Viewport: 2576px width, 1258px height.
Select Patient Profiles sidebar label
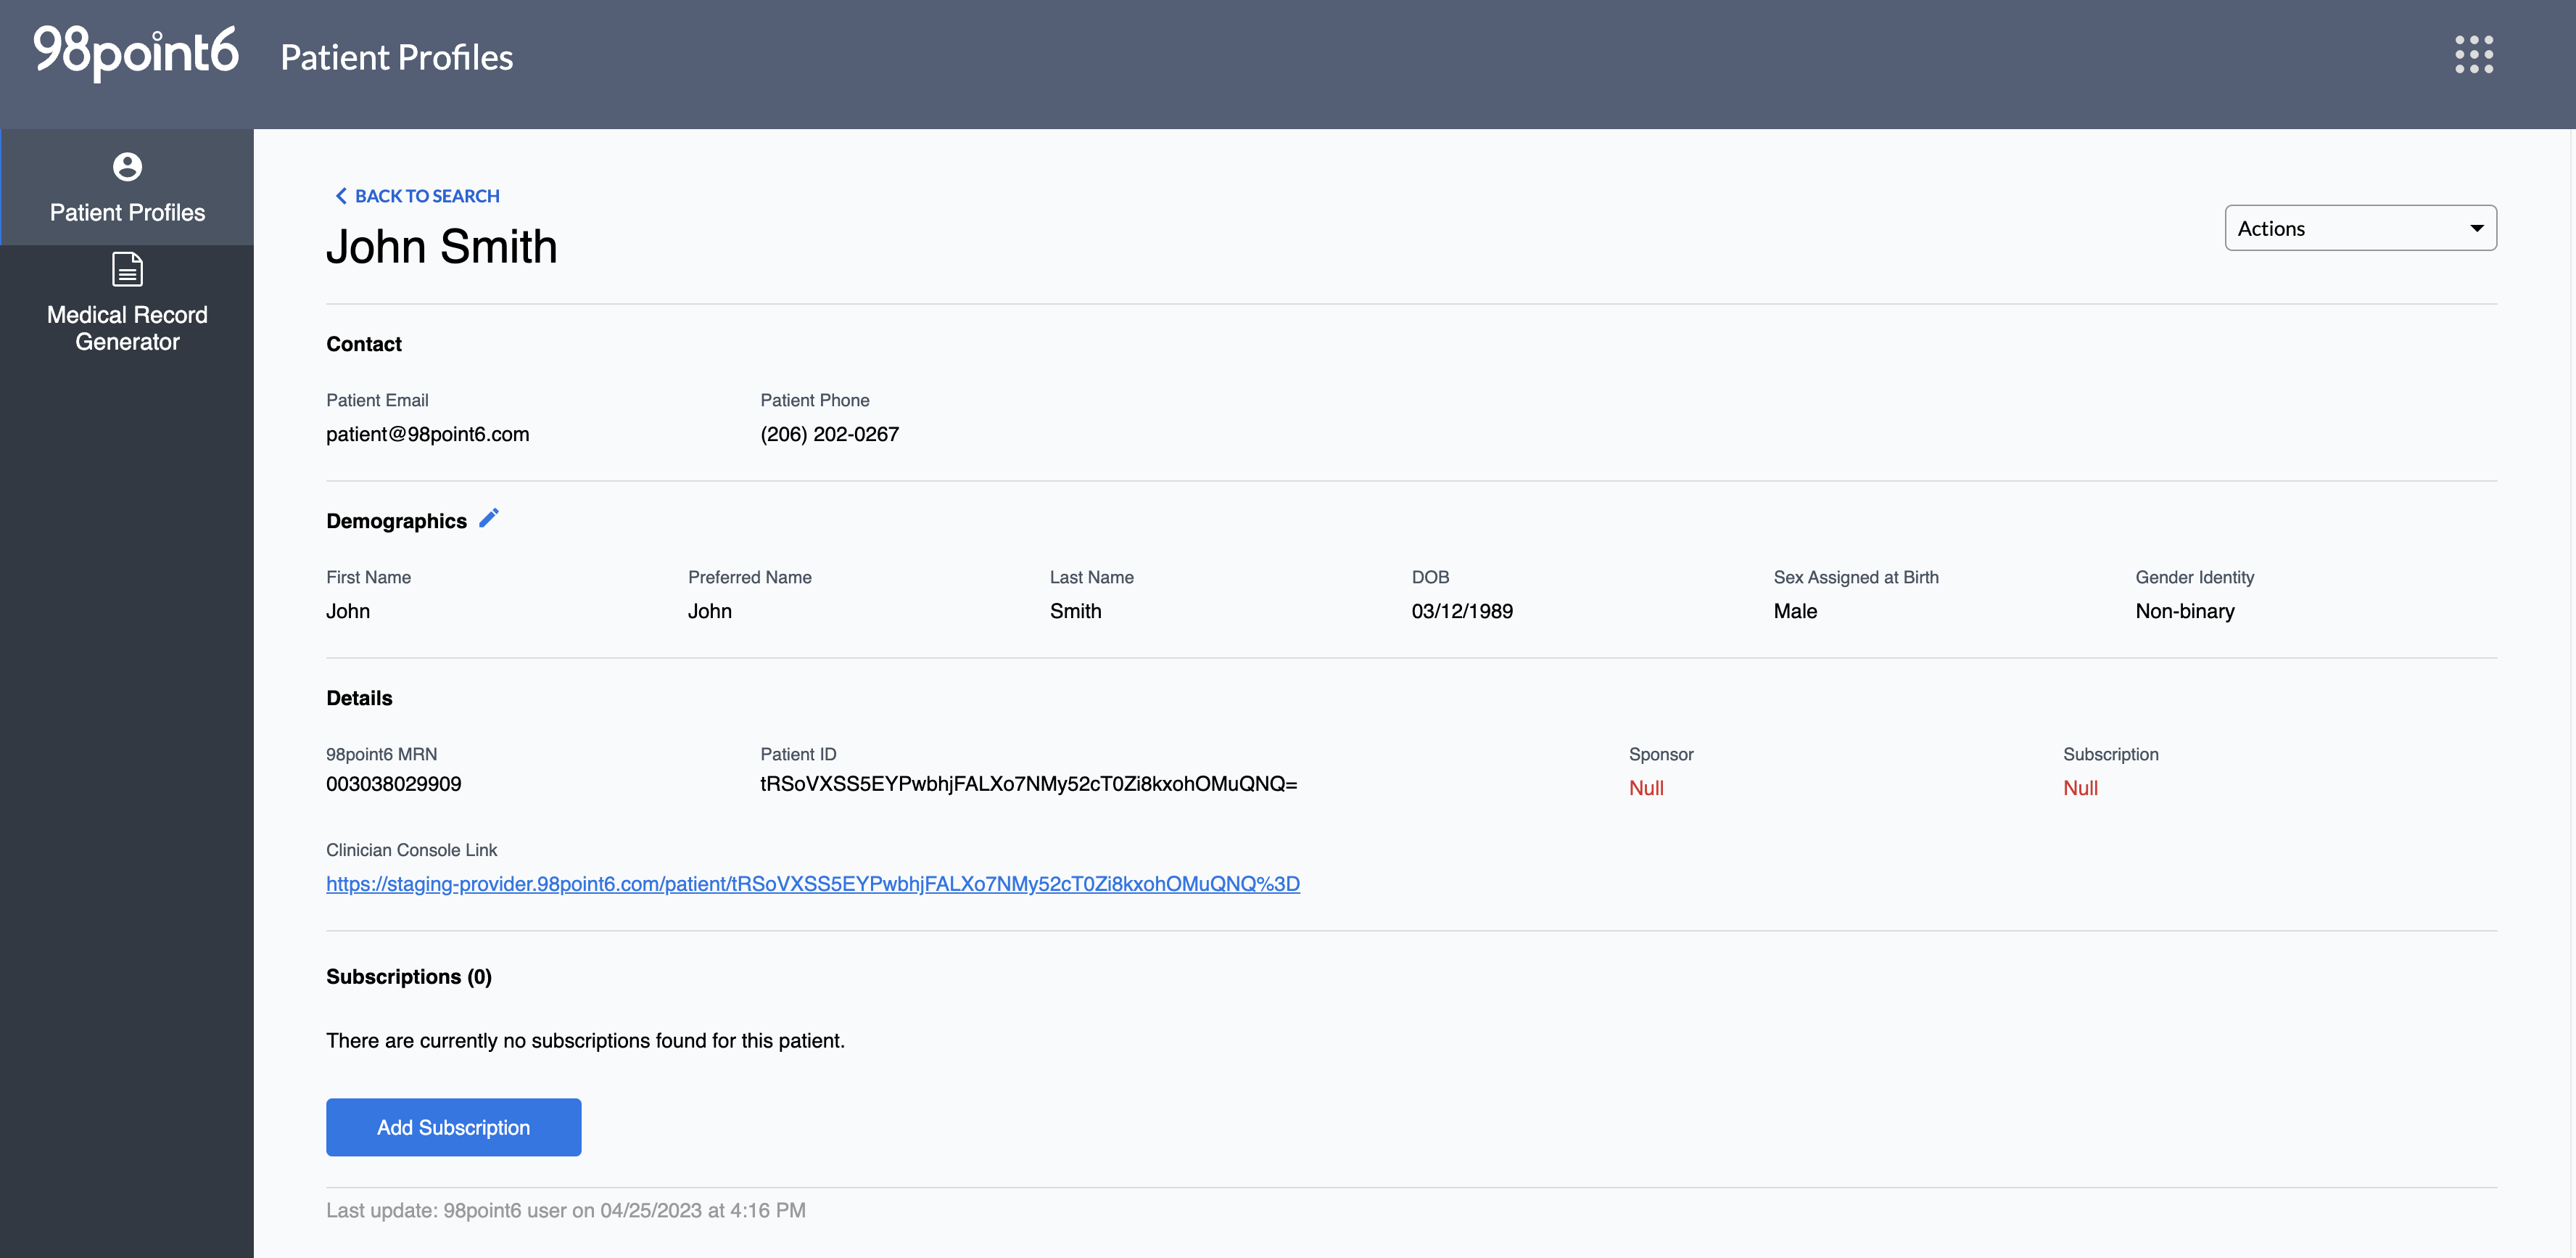(x=127, y=212)
